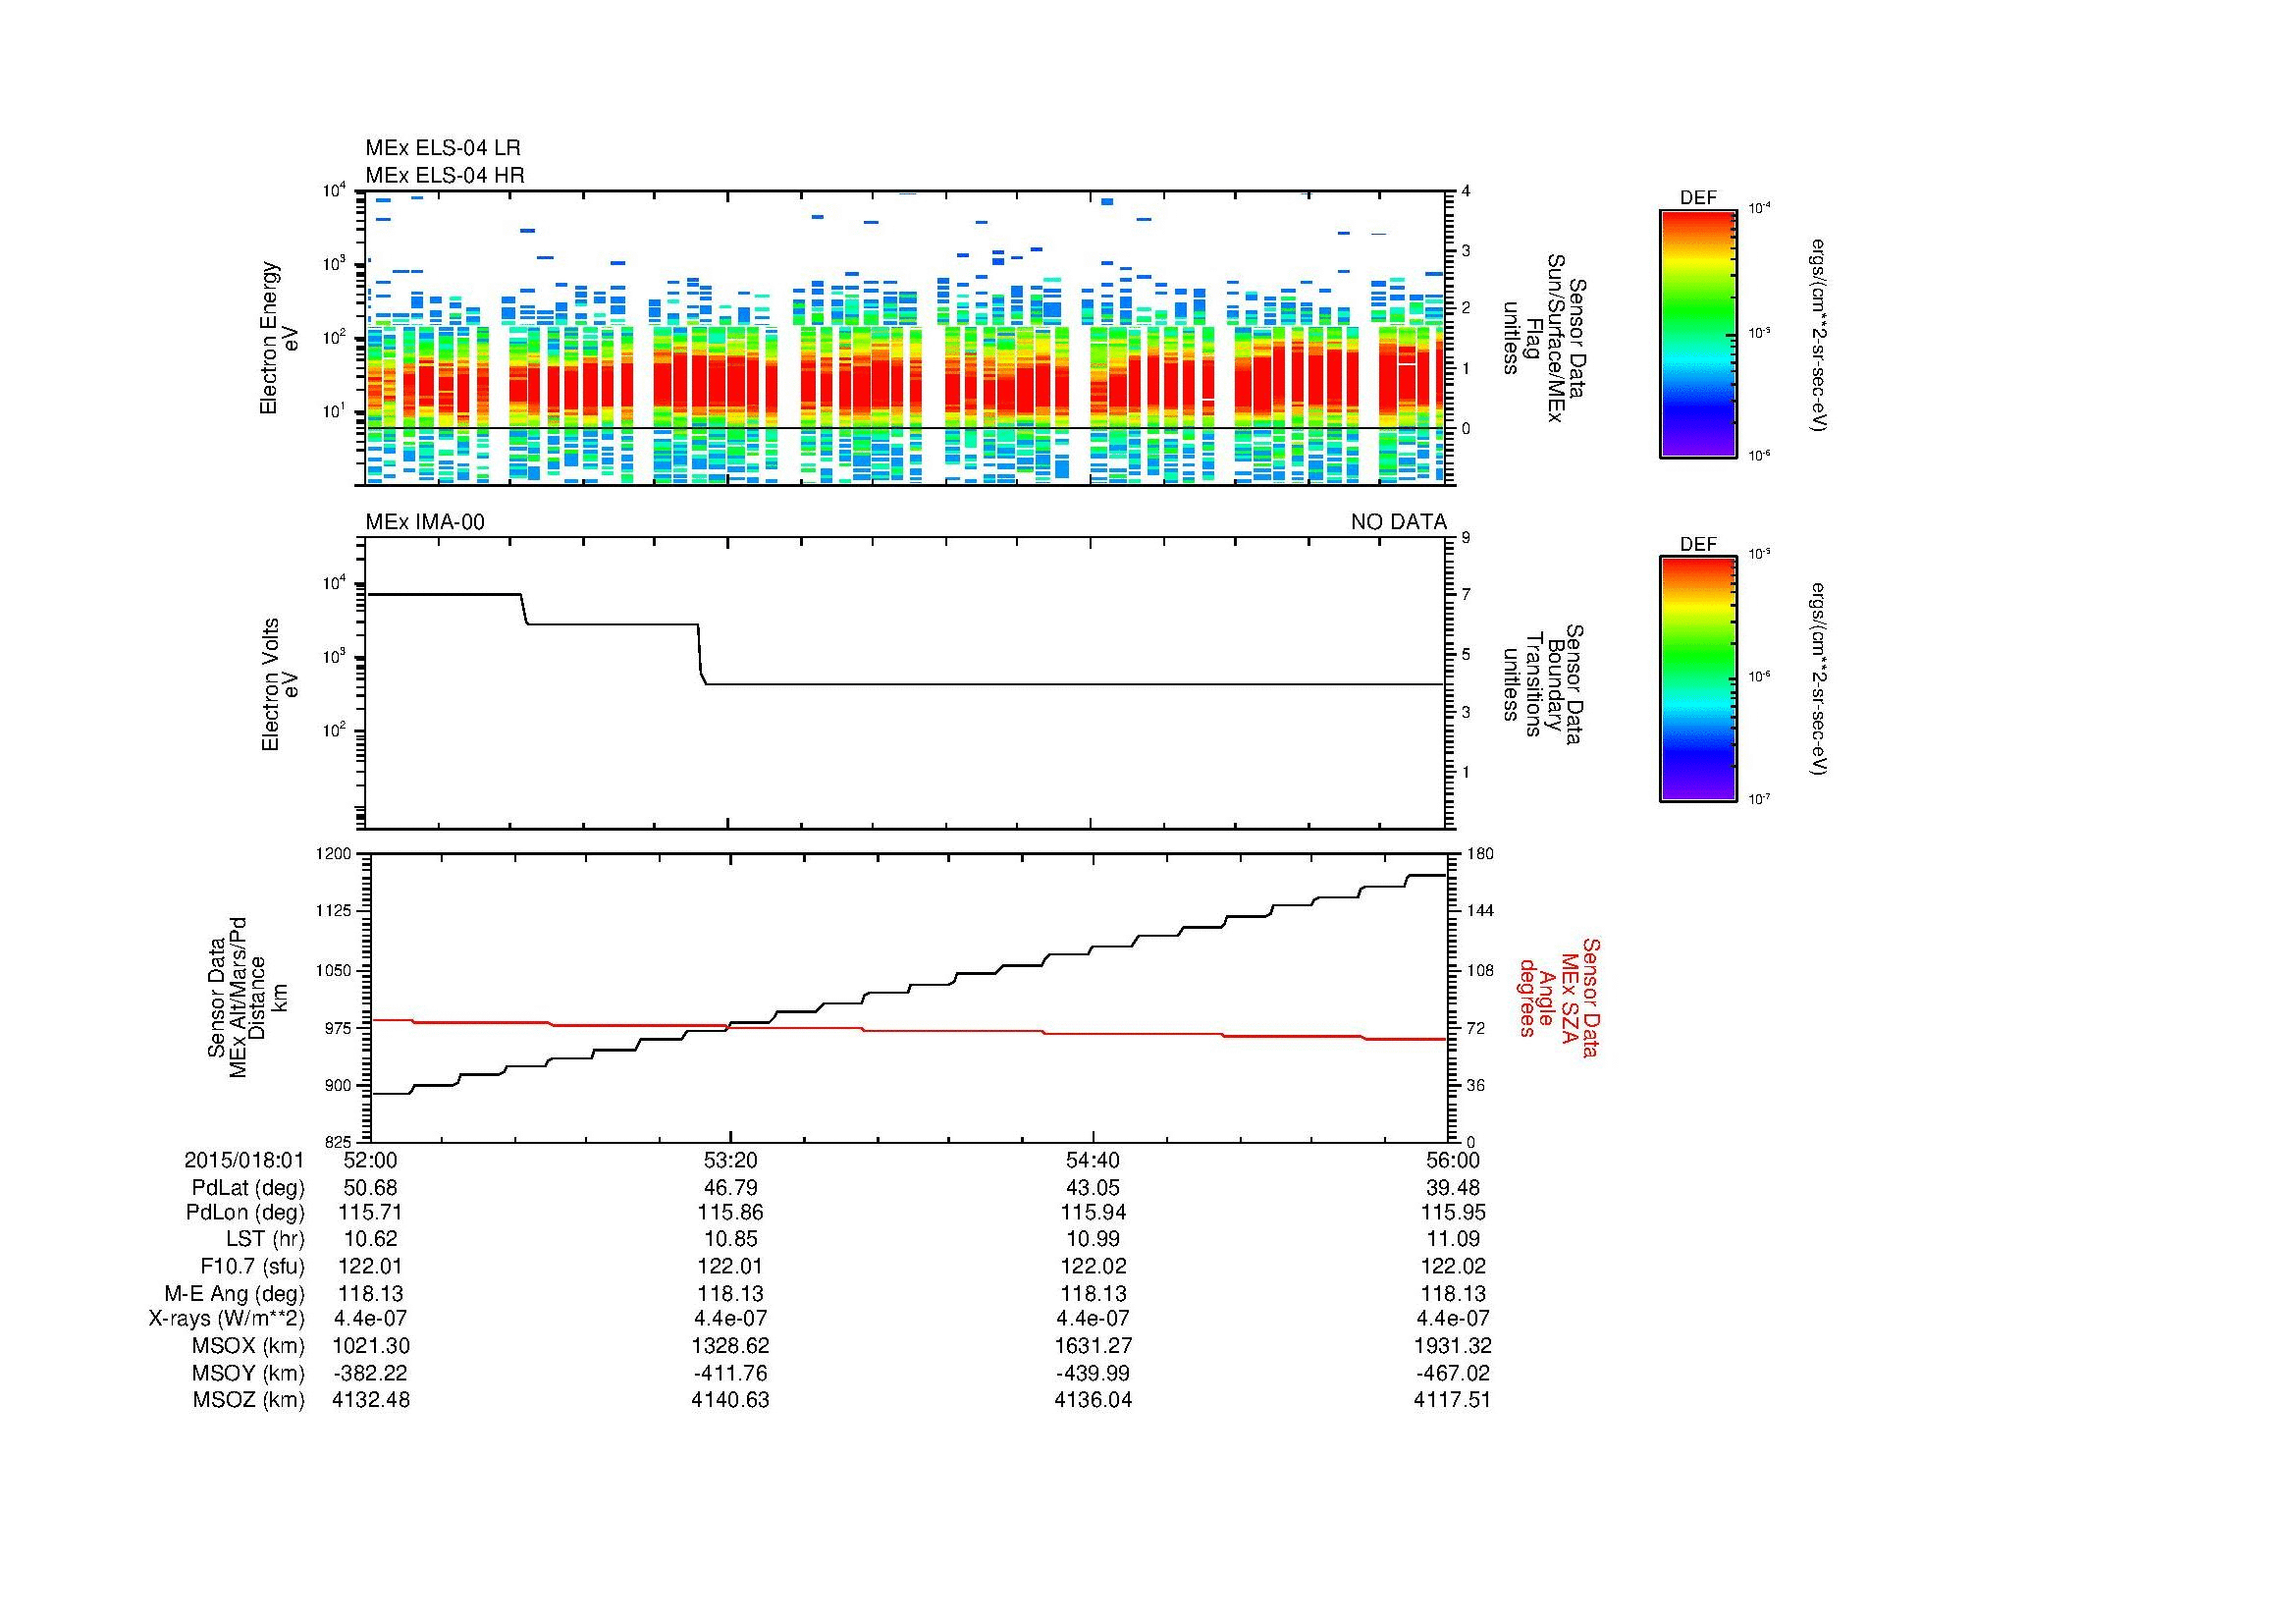Click the 'PdLon (deg)' row label
Viewport: 2296px width, 1623px height.
tap(245, 1212)
